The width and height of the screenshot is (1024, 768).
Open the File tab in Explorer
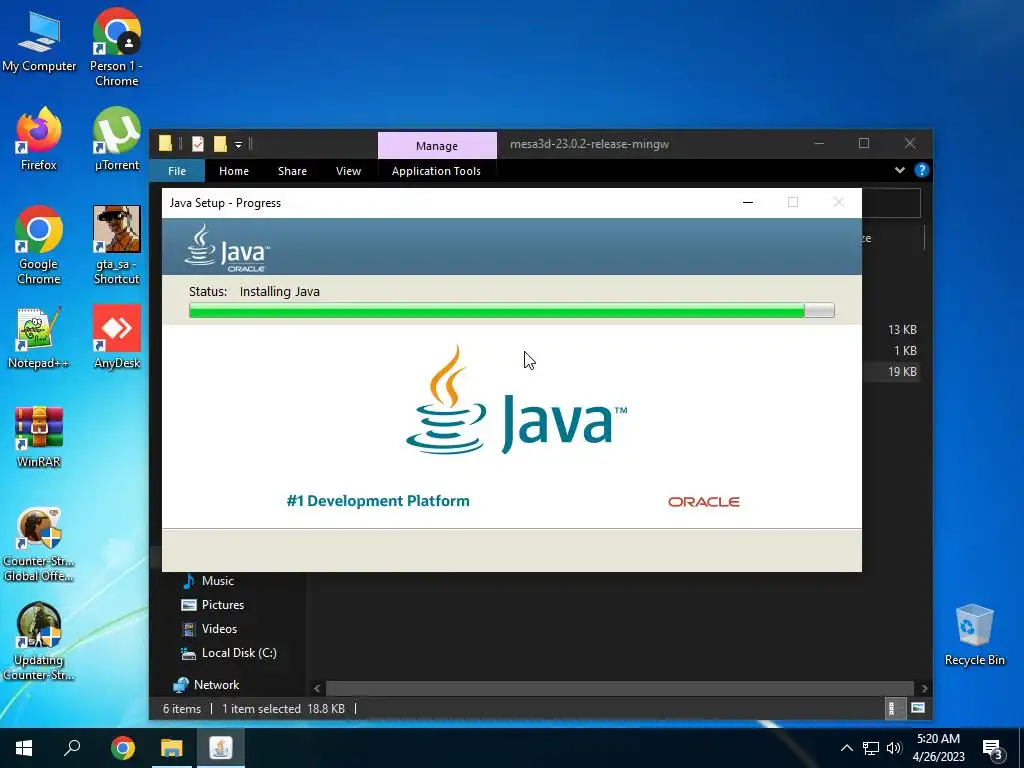177,171
